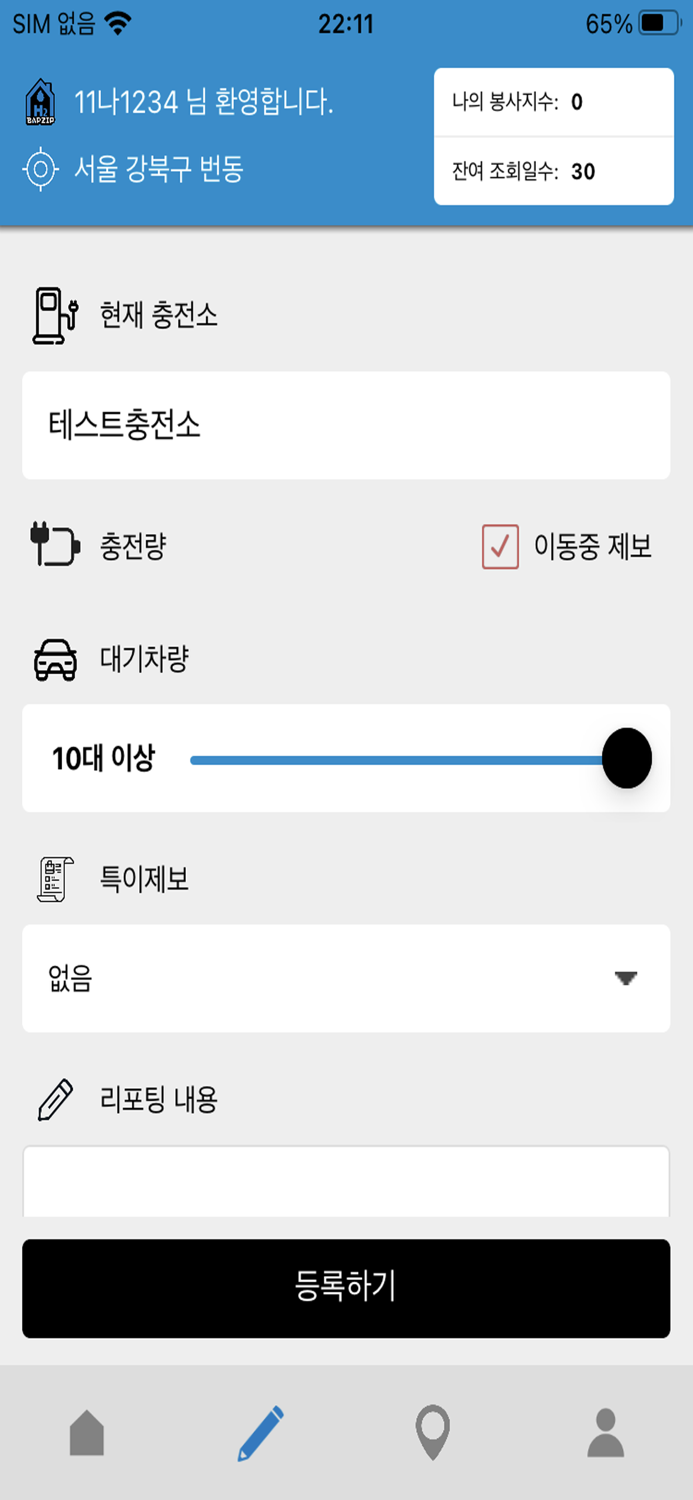Image resolution: width=693 pixels, height=1500 pixels.
Task: Click the current charging station (현재 충전소) icon
Action: [x=52, y=313]
